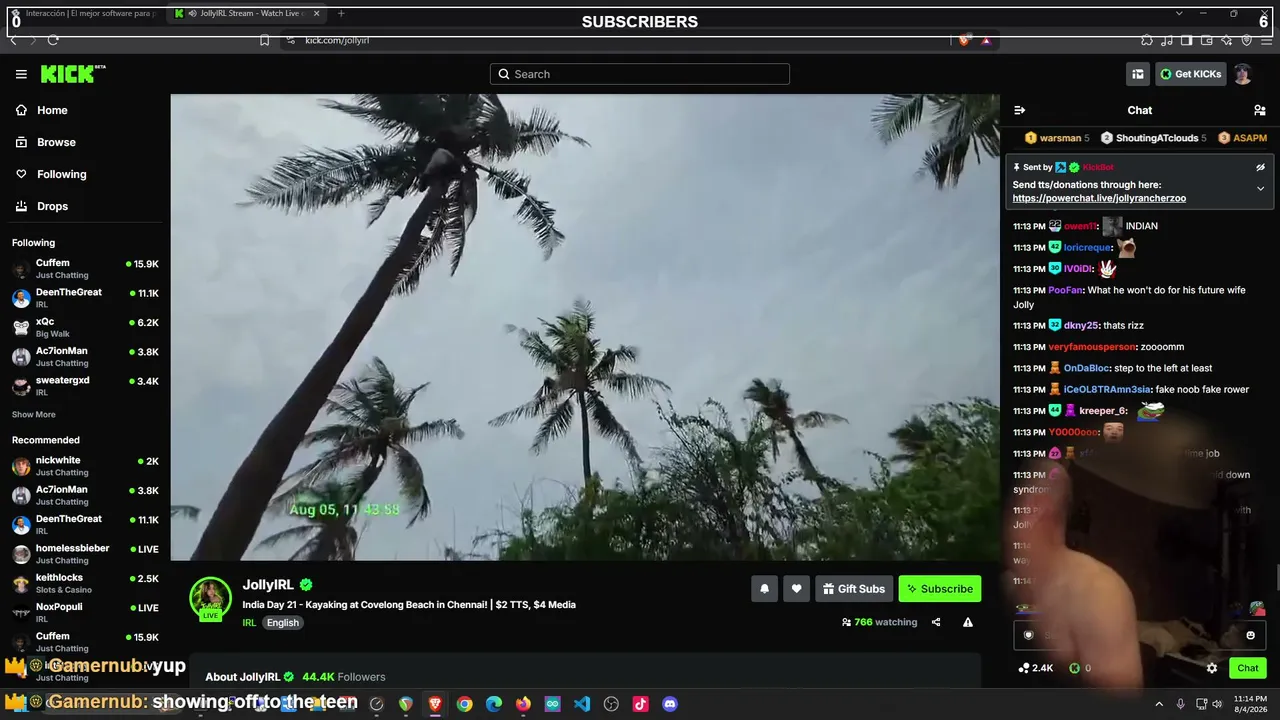The width and height of the screenshot is (1280, 720).
Task: Open the hamburger sidebar menu
Action: click(x=21, y=74)
